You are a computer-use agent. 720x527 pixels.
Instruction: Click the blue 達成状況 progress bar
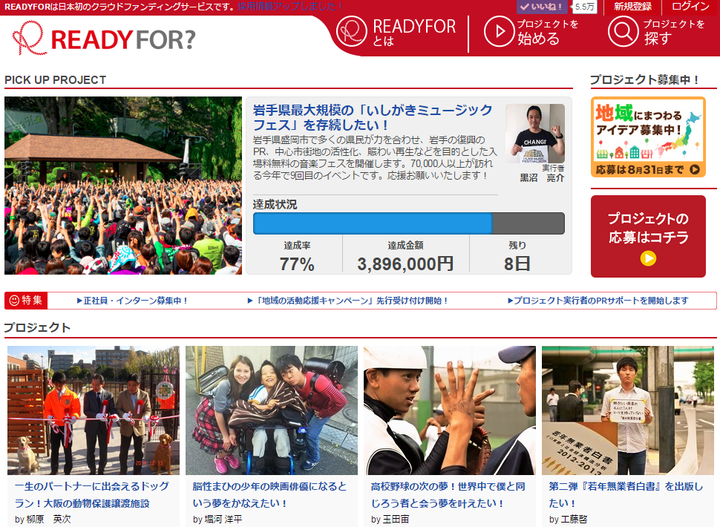pos(373,224)
